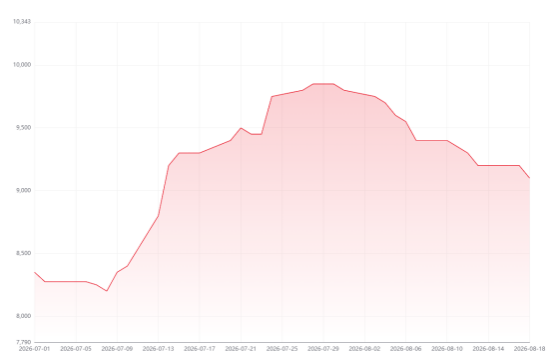Select the 2026-07-17 axis date
This screenshot has width=554, height=363.
pyautogui.click(x=200, y=349)
